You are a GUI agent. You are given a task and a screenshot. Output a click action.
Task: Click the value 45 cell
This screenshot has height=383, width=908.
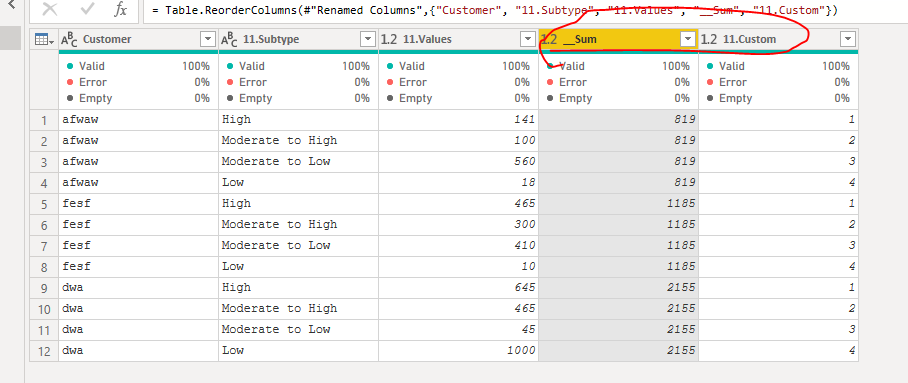[458, 330]
